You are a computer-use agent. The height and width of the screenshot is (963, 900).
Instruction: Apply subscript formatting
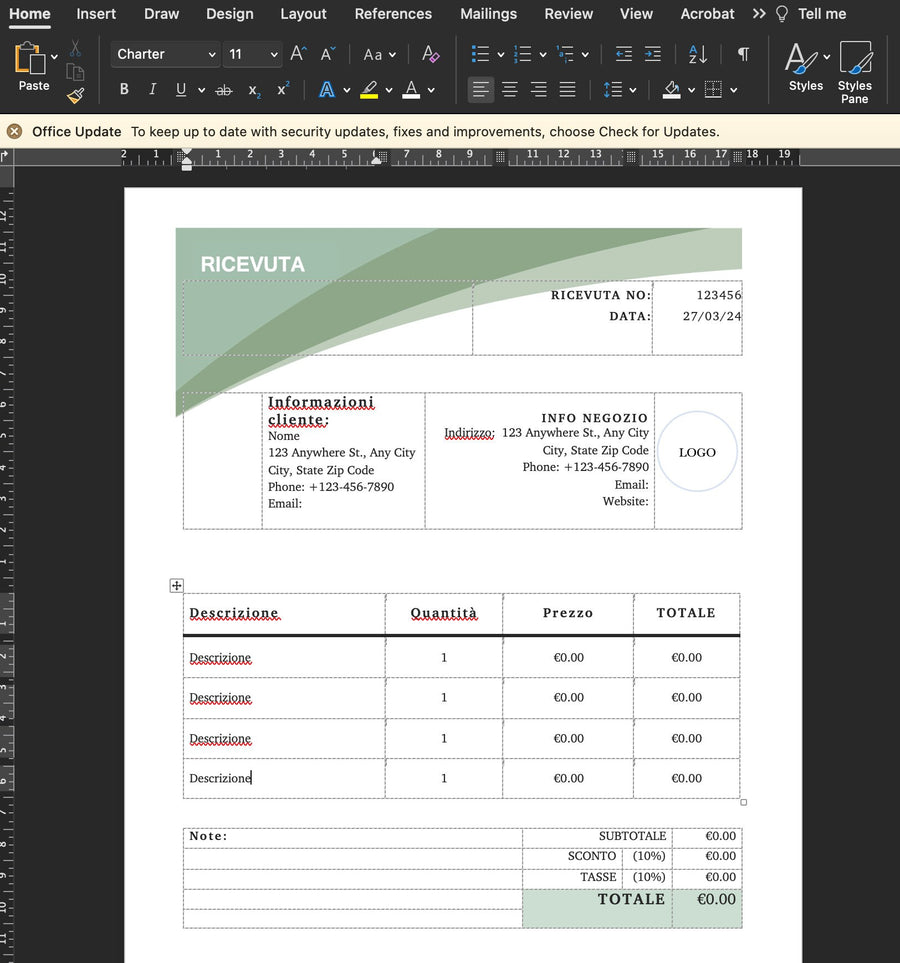click(x=254, y=90)
